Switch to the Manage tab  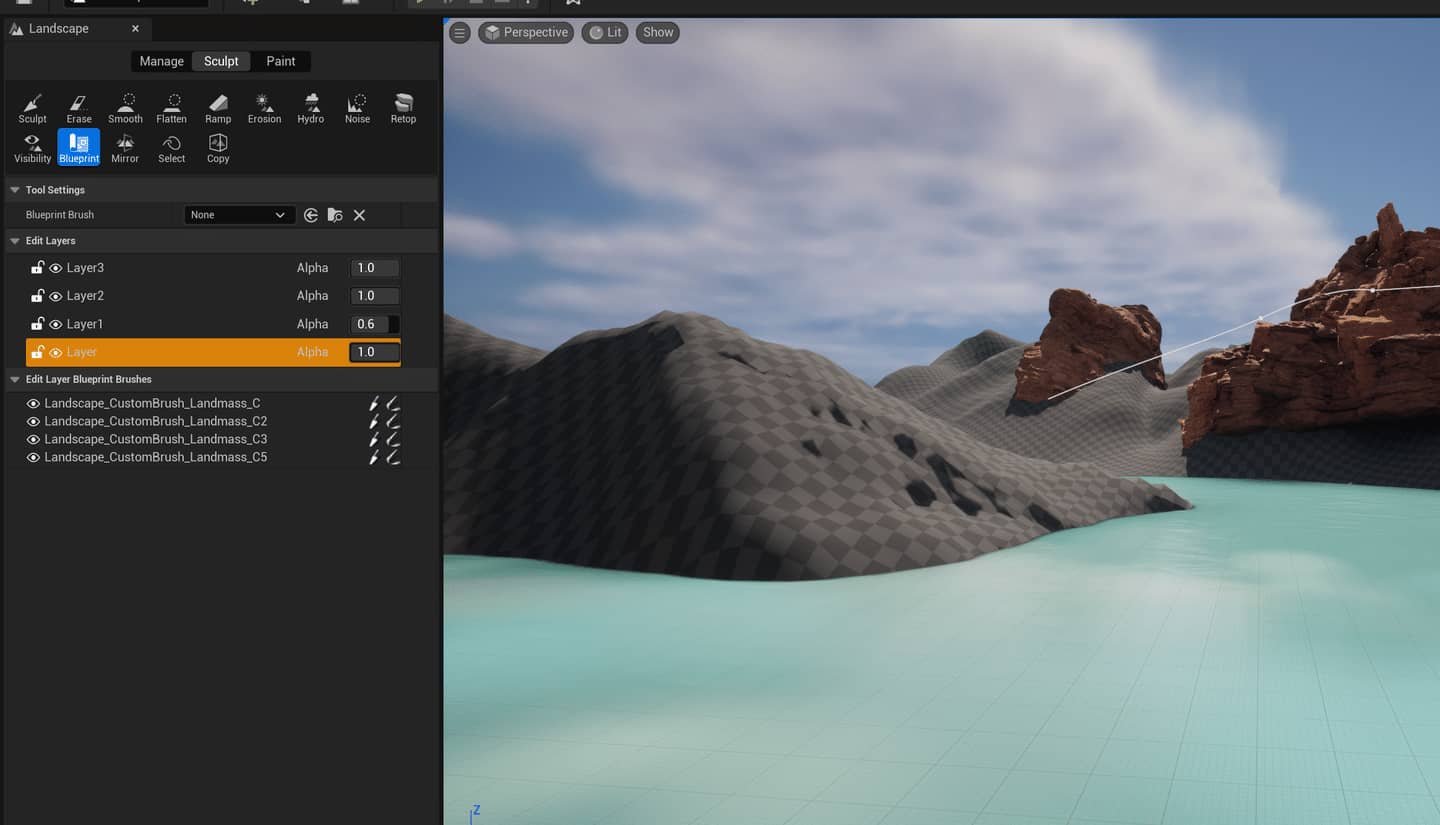[x=161, y=61]
